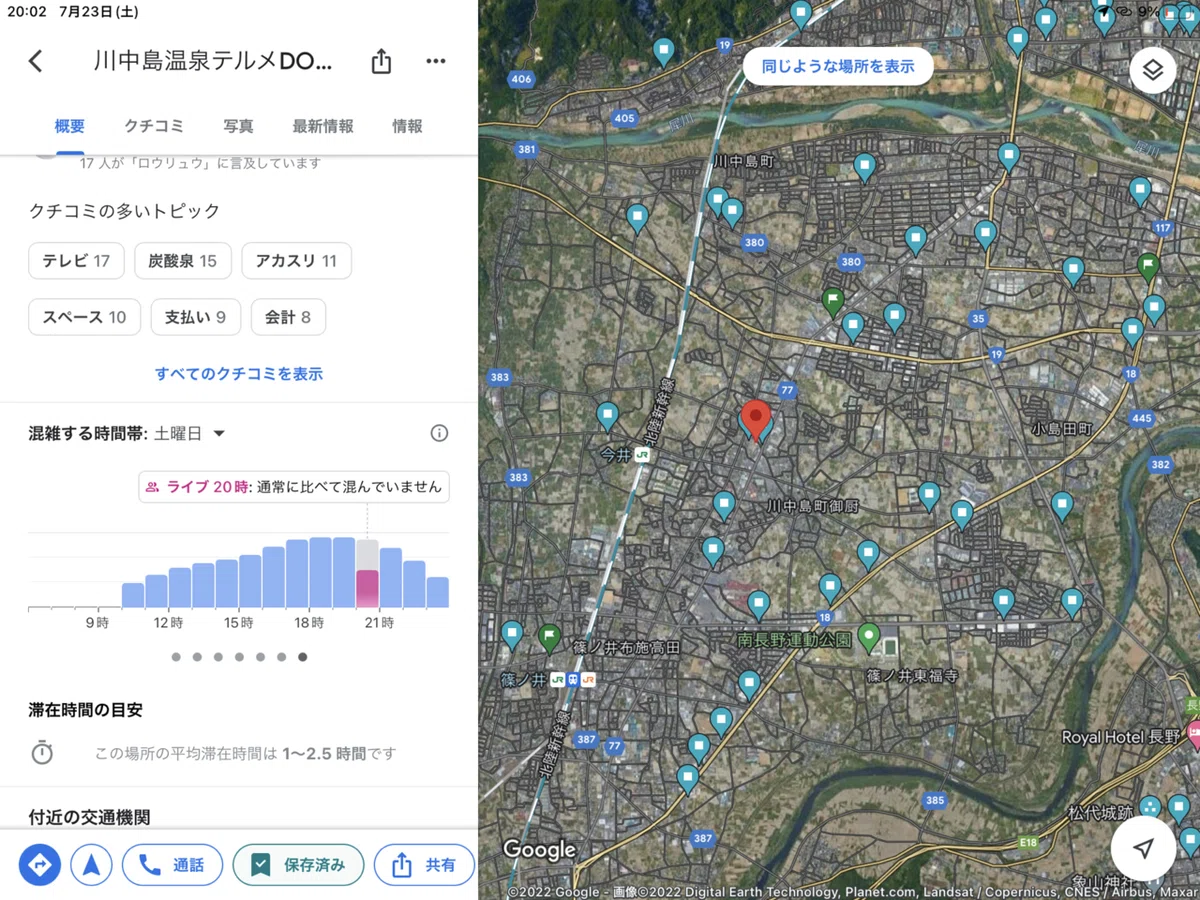Select the red place pin on map
This screenshot has width=1200, height=900.
click(x=756, y=419)
